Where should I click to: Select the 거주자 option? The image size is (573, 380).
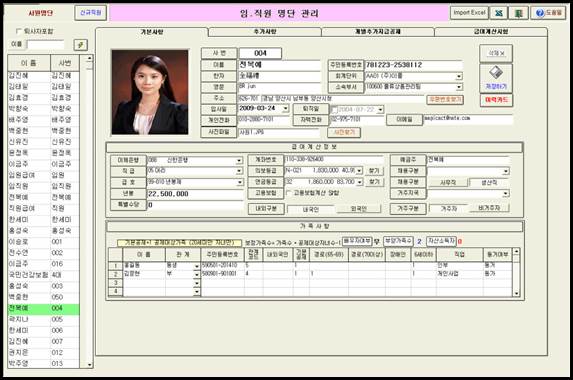coord(448,208)
